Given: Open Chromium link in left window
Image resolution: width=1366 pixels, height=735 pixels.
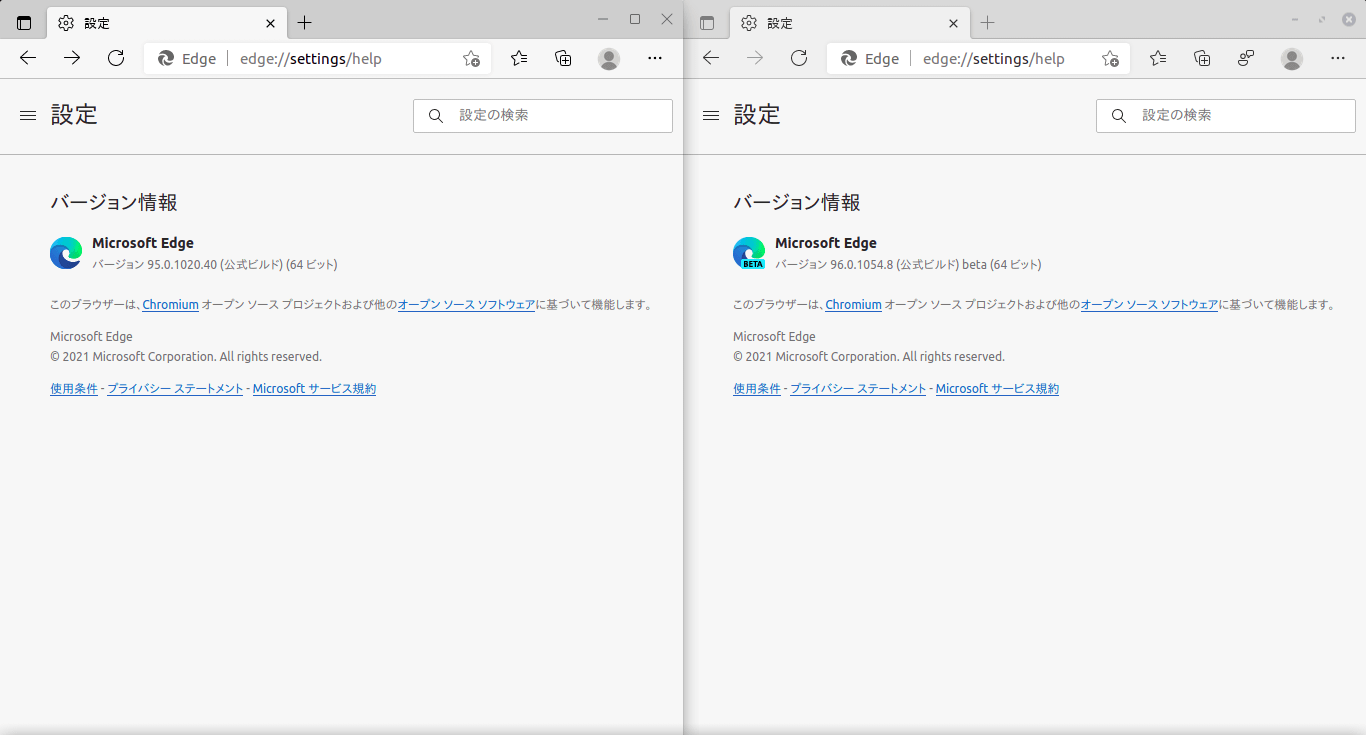Looking at the screenshot, I should pos(170,305).
